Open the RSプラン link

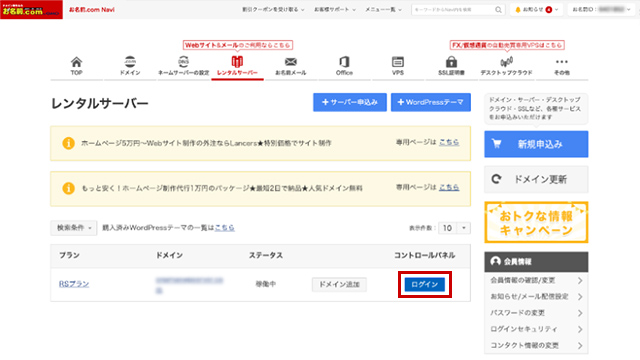[74, 284]
